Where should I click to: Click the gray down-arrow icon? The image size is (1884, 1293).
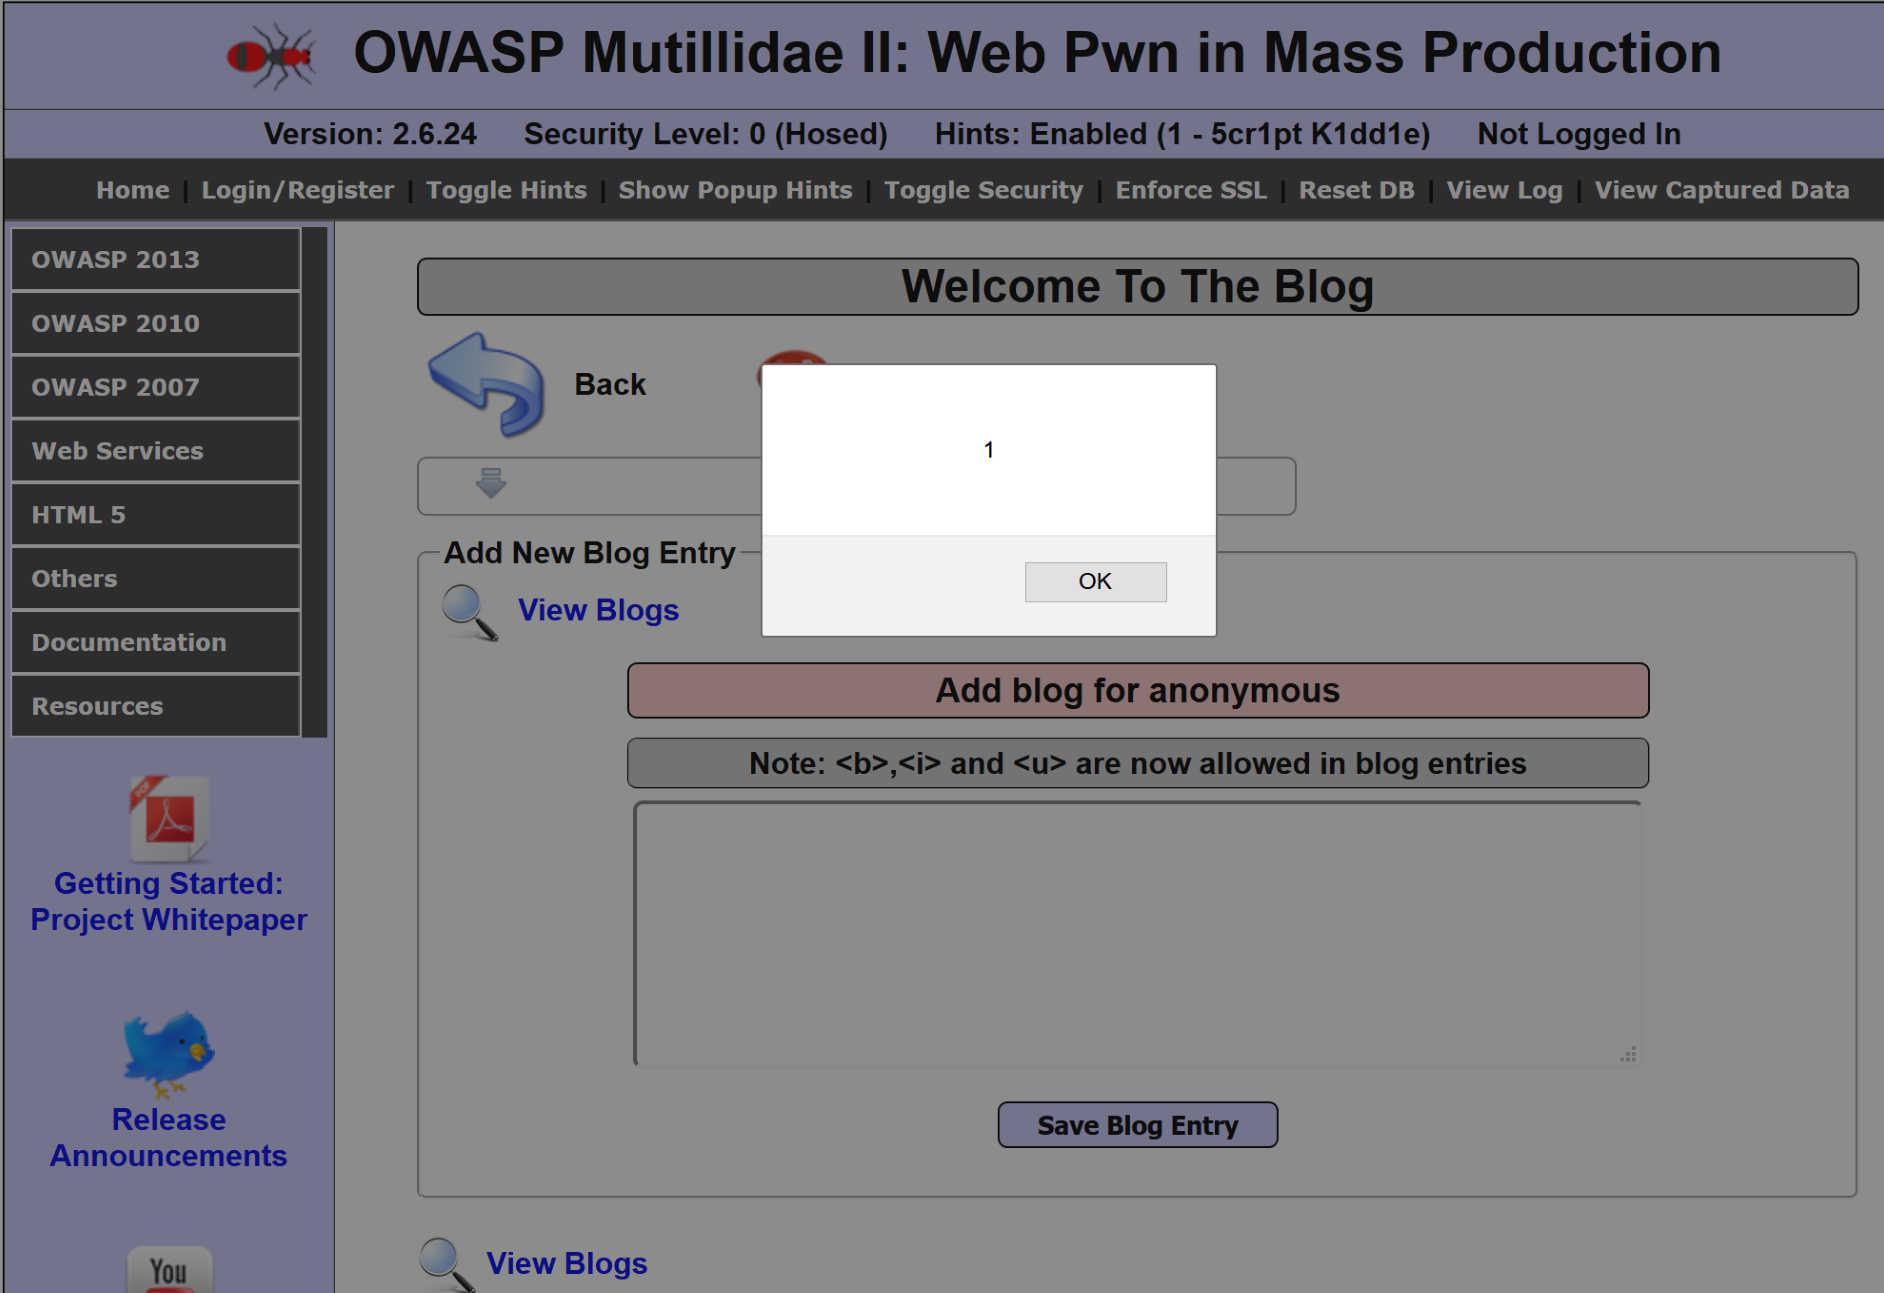coord(491,483)
